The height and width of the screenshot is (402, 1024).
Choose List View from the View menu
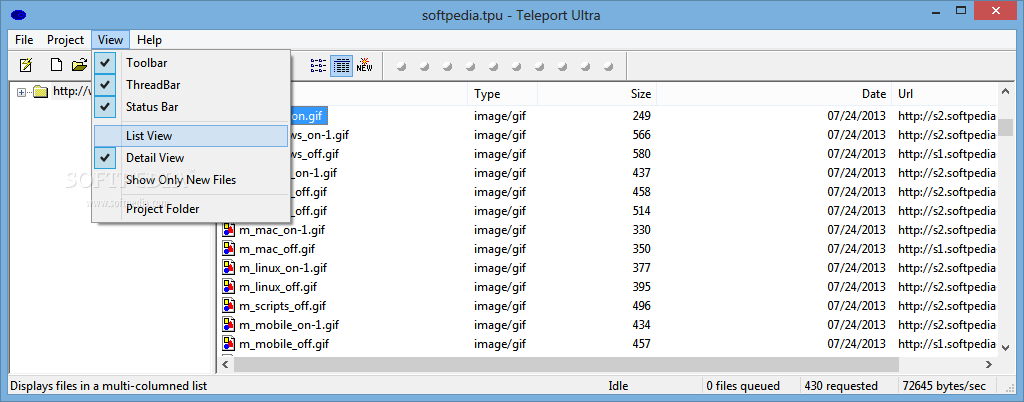click(191, 136)
